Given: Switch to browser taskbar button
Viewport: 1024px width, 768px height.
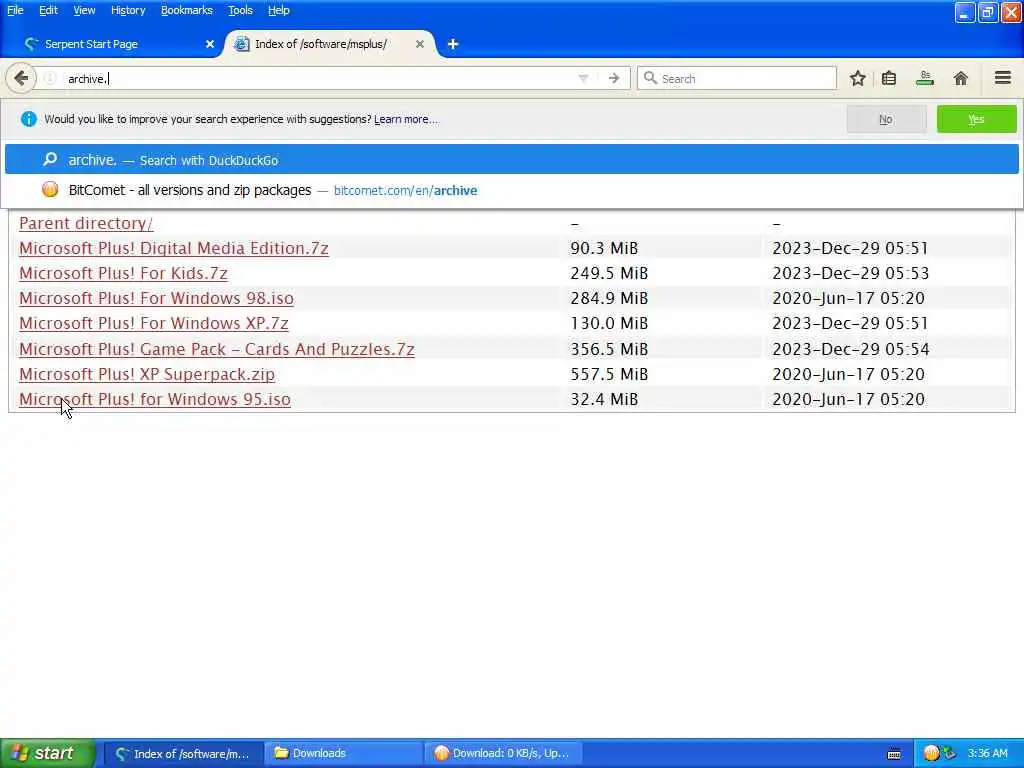Looking at the screenshot, I should click(x=184, y=754).
